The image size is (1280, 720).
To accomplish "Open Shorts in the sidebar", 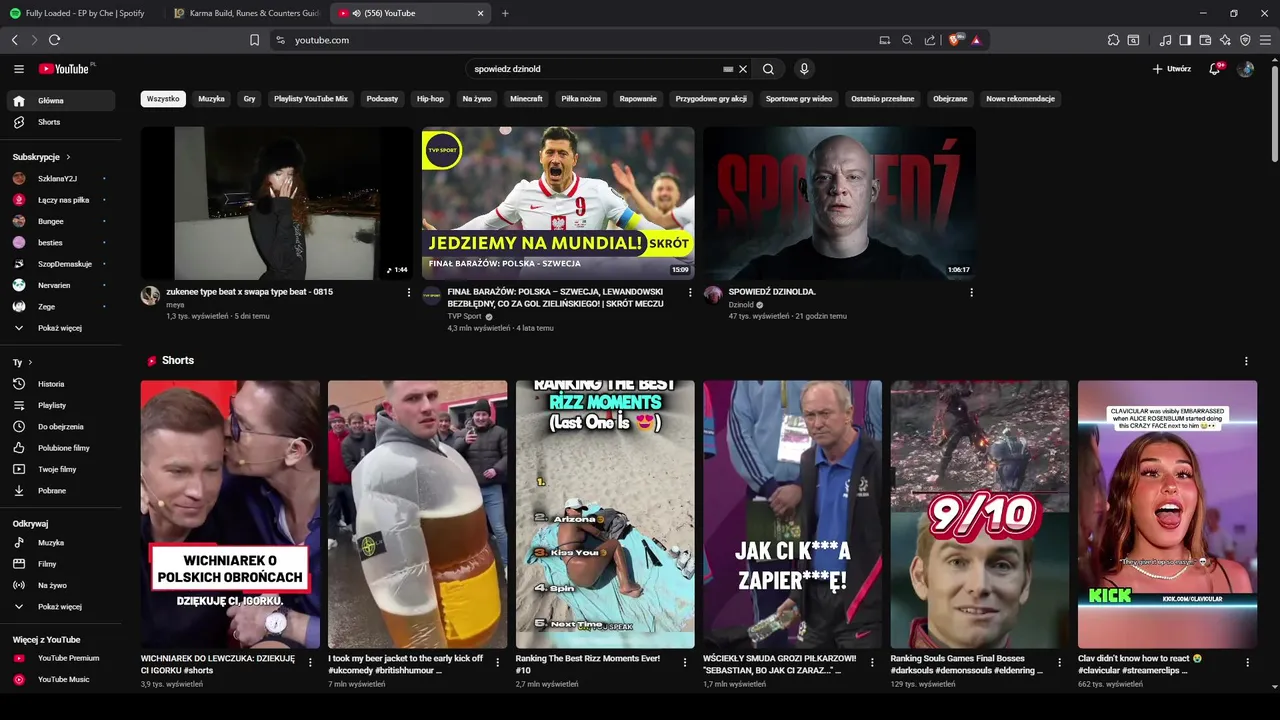I will coord(61,122).
